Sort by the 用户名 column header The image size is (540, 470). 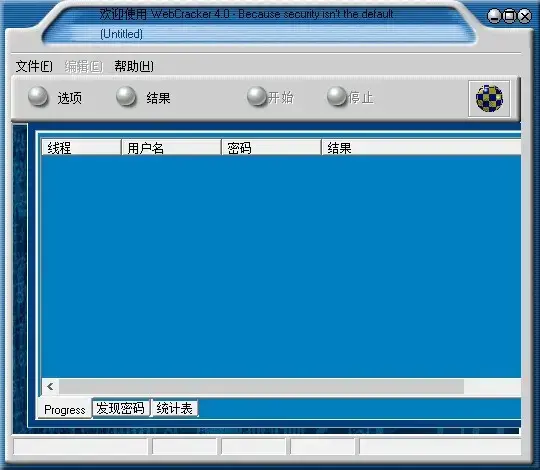pyautogui.click(x=171, y=148)
